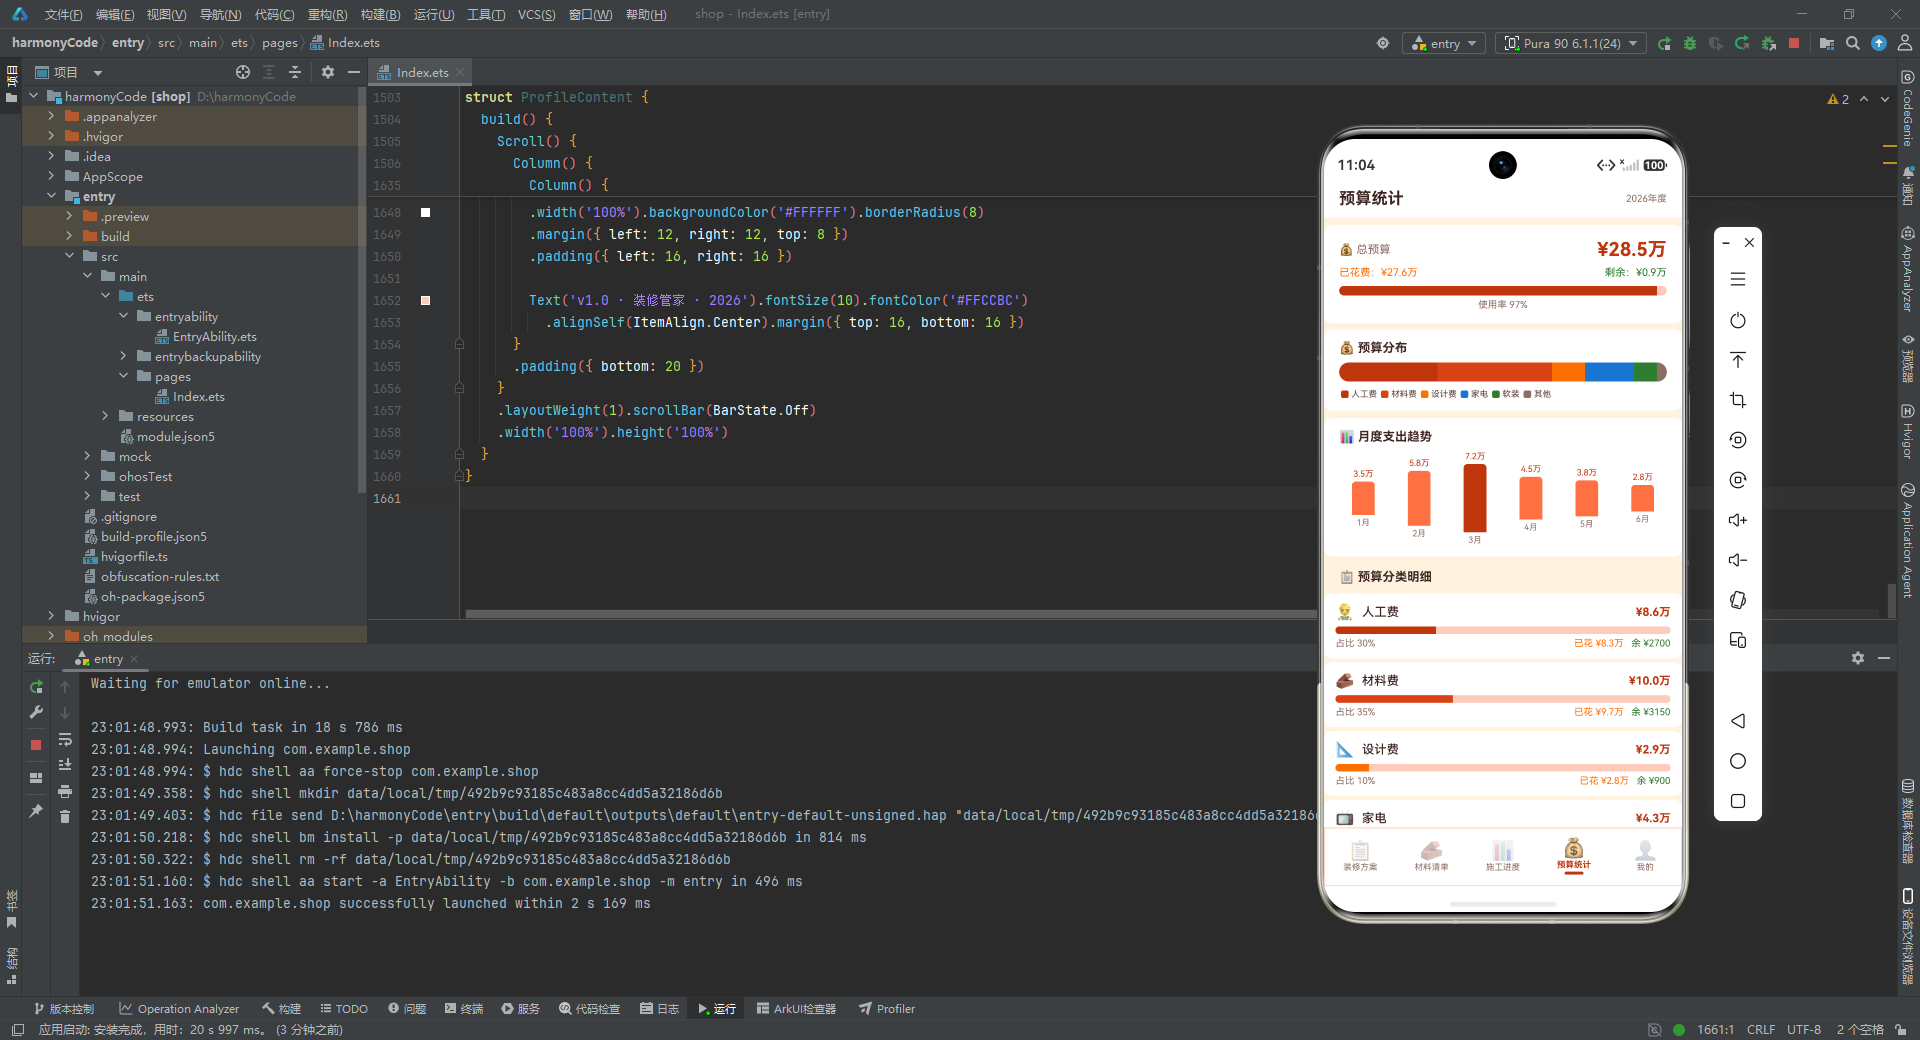The height and width of the screenshot is (1040, 1920).
Task: Click white color gutter marker on line 1648
Action: tap(425, 212)
